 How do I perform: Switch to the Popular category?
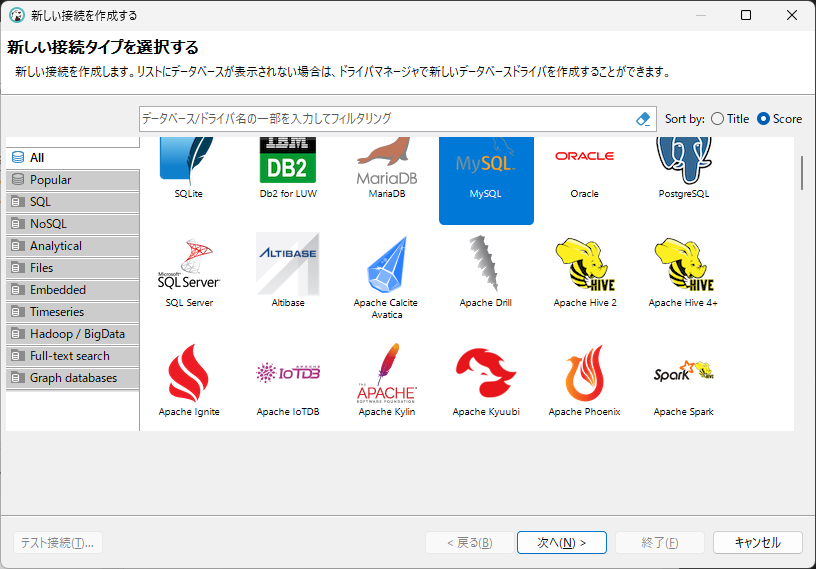73,180
